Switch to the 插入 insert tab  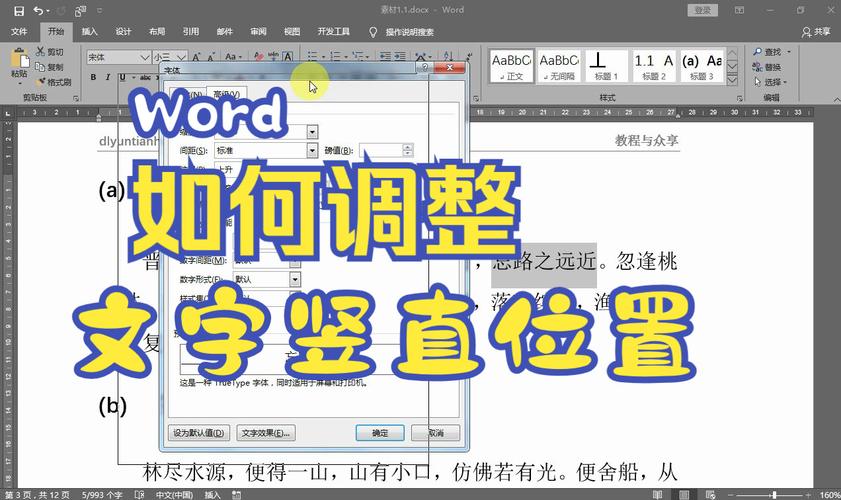(x=90, y=32)
